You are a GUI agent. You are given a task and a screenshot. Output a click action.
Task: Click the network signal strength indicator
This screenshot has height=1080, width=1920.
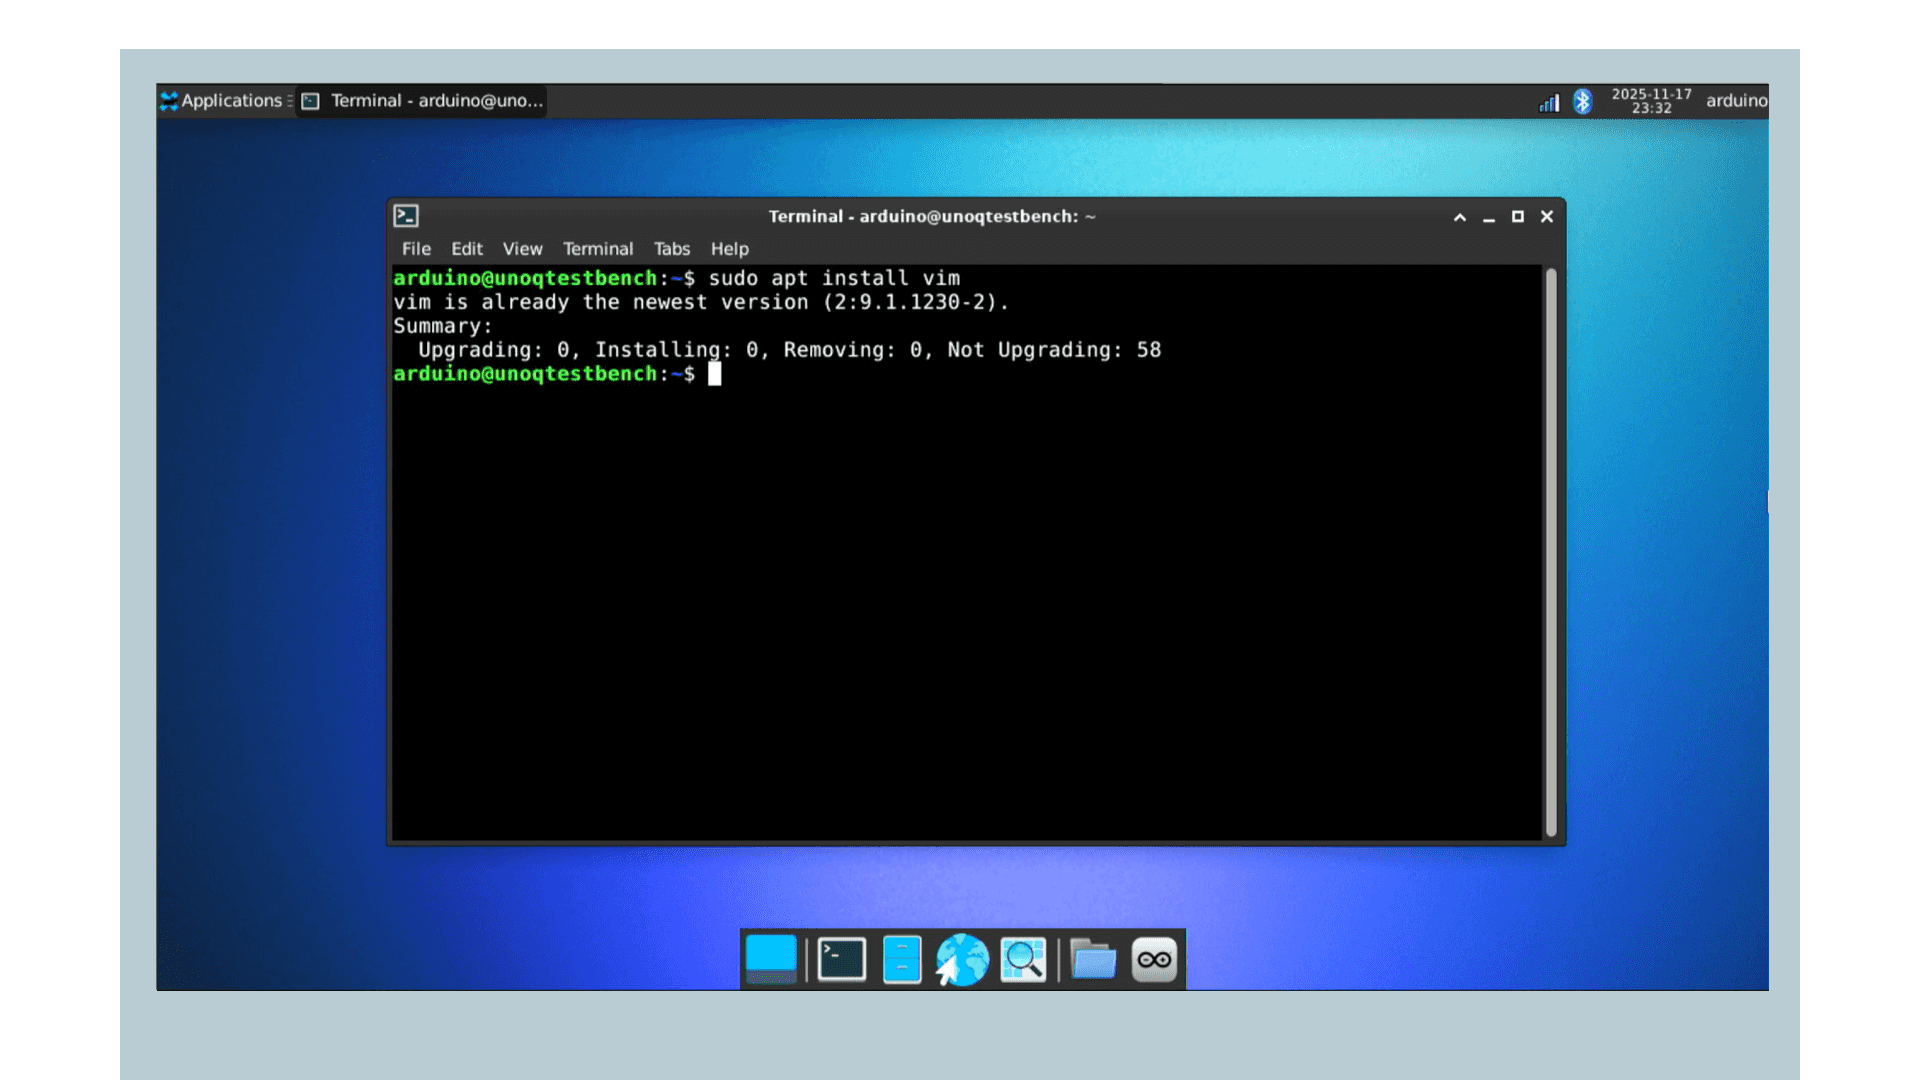(1548, 101)
